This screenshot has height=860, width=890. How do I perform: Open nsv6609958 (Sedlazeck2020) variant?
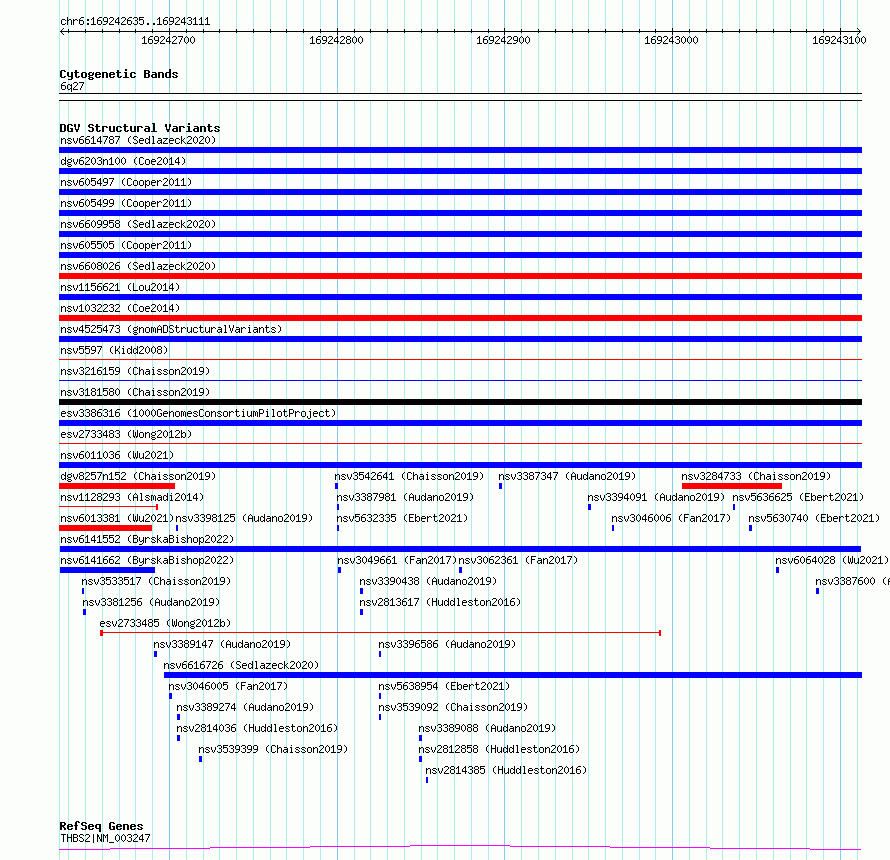point(138,224)
